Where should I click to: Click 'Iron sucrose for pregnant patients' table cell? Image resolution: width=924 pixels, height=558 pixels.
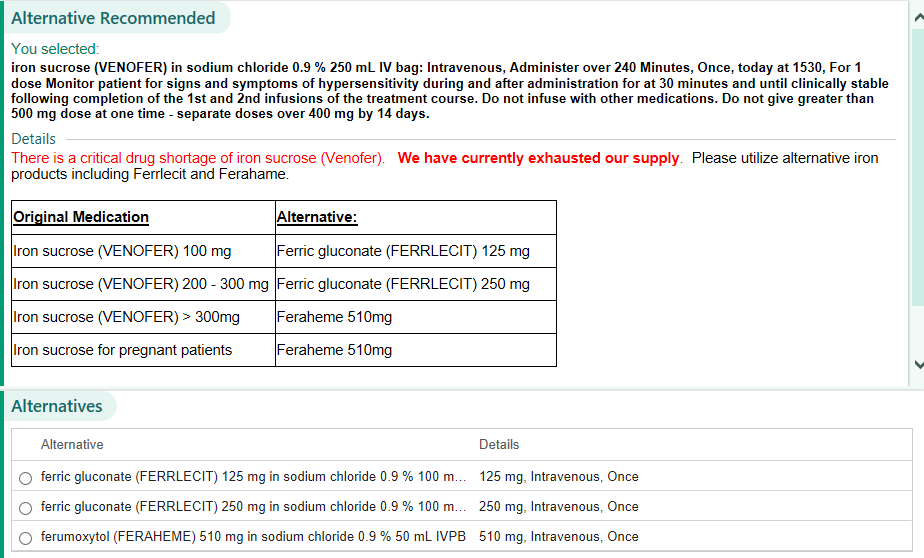point(122,350)
